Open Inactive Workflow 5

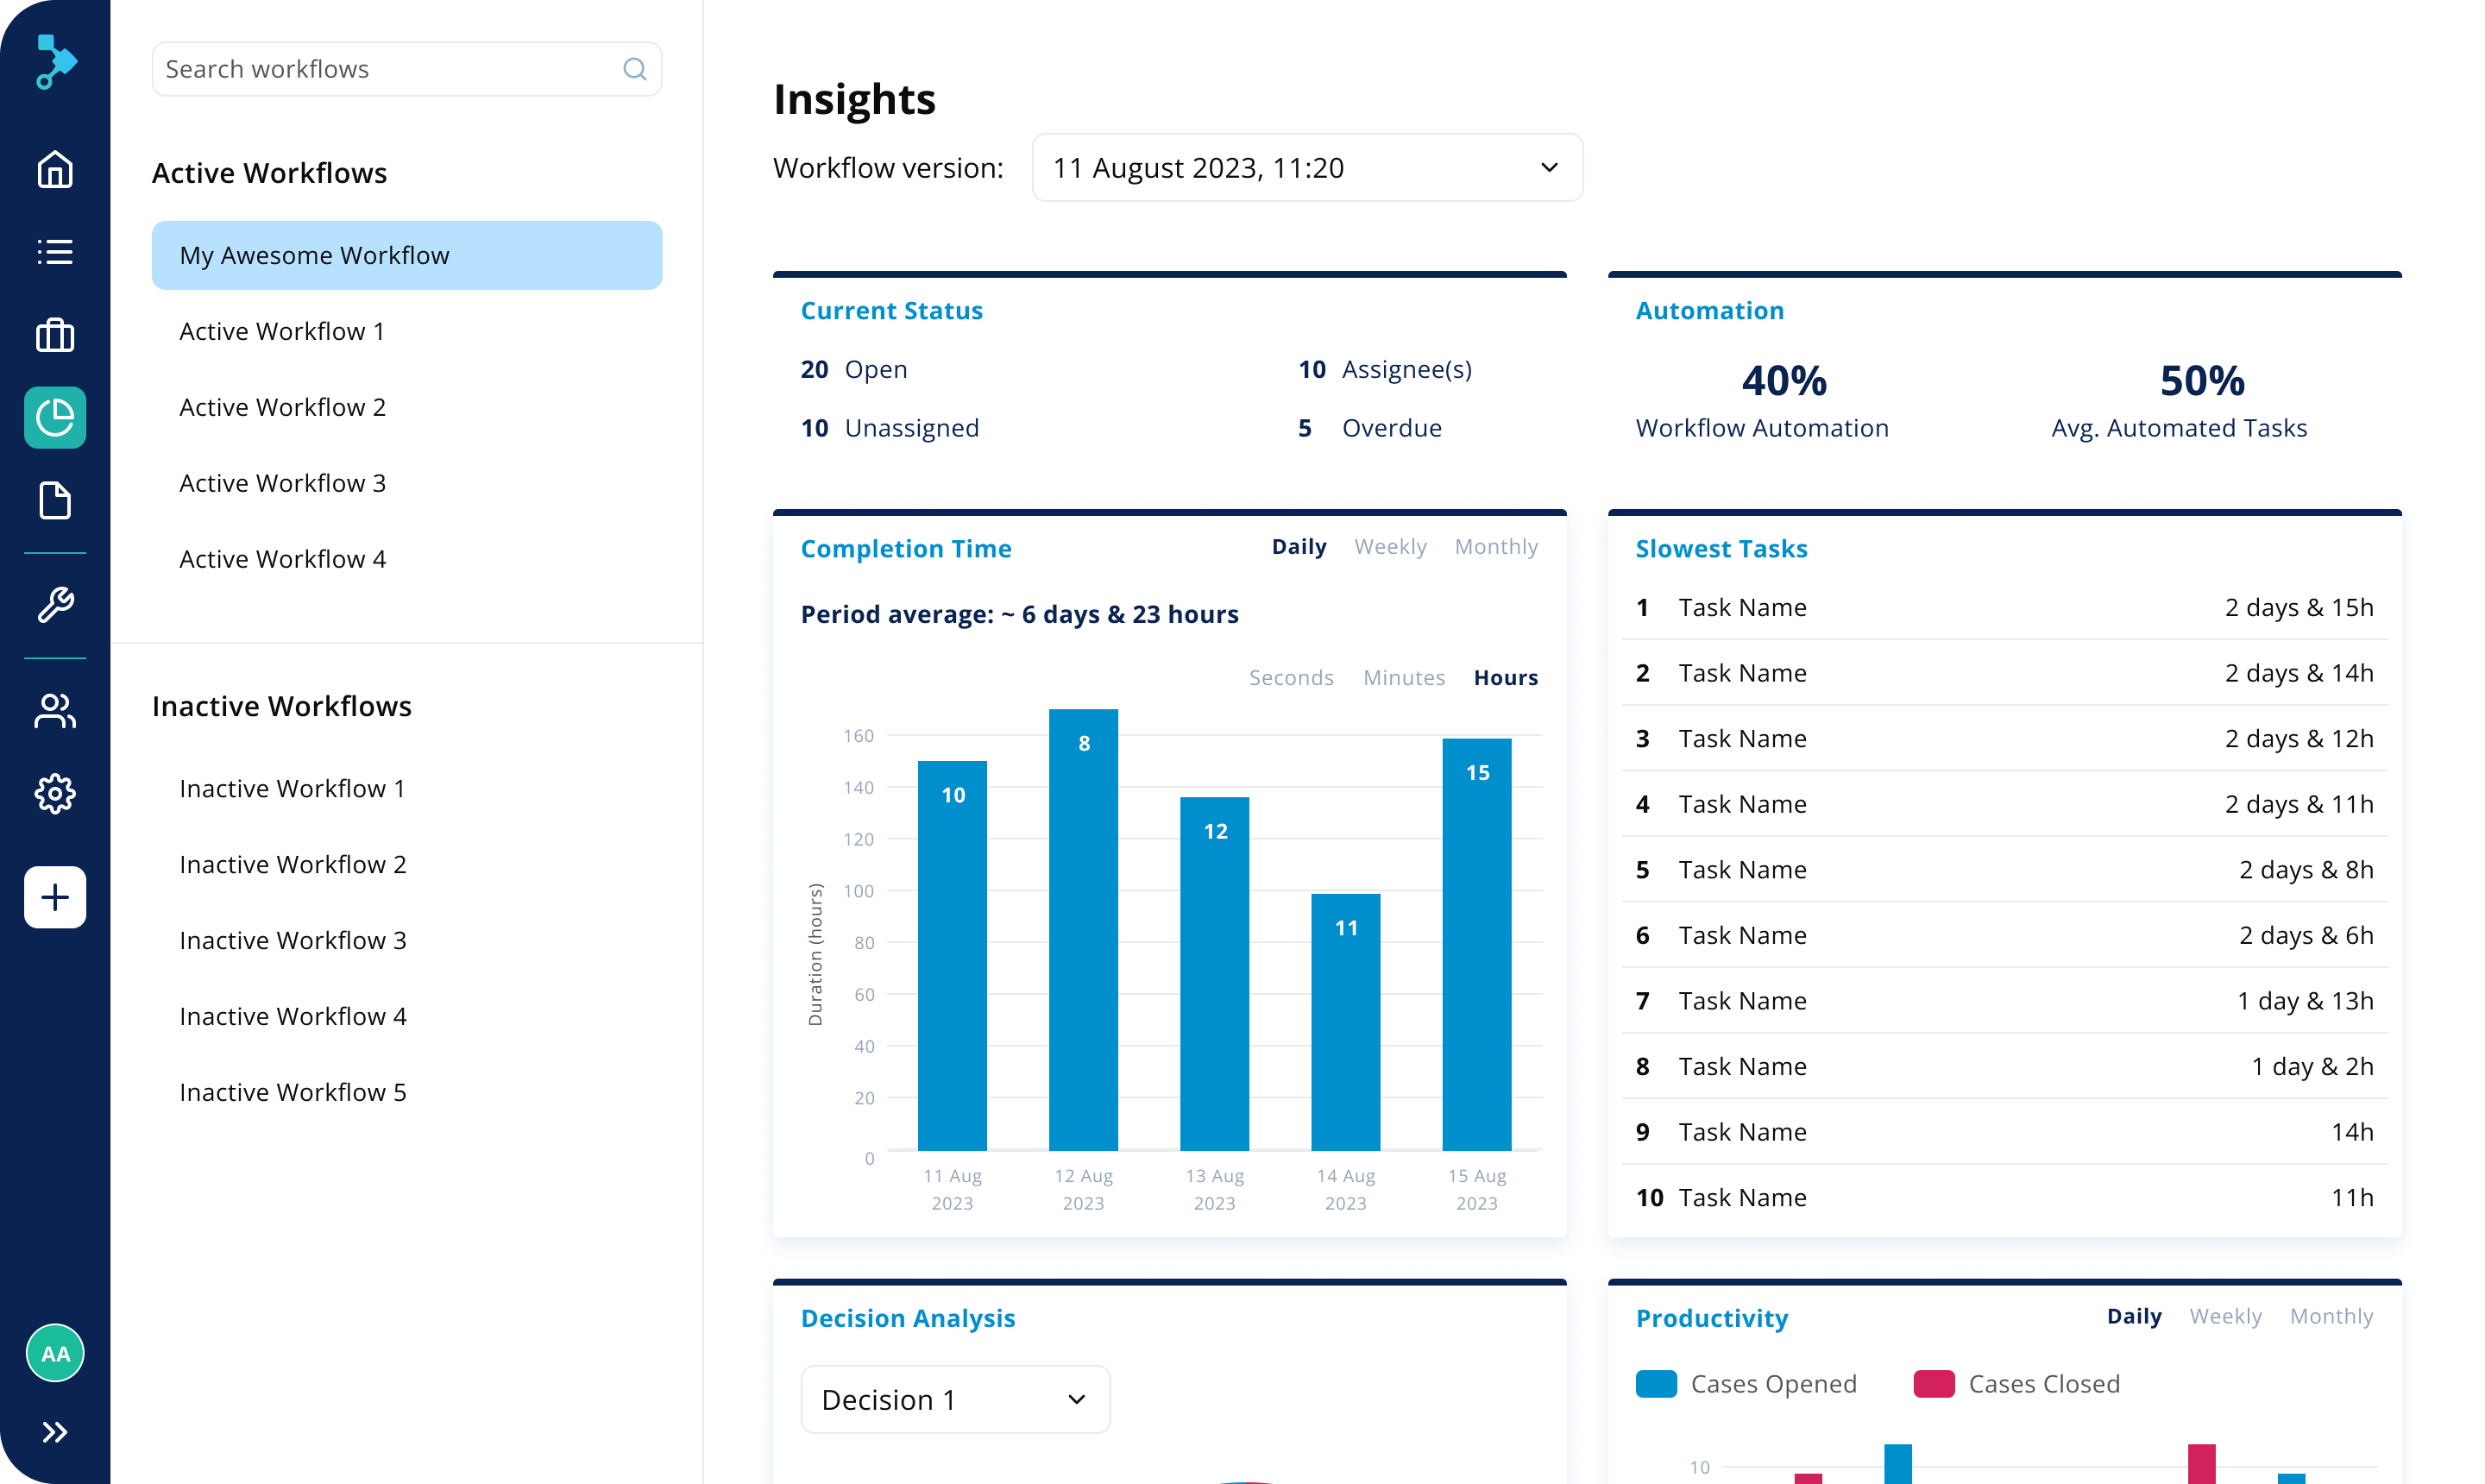coord(293,1092)
